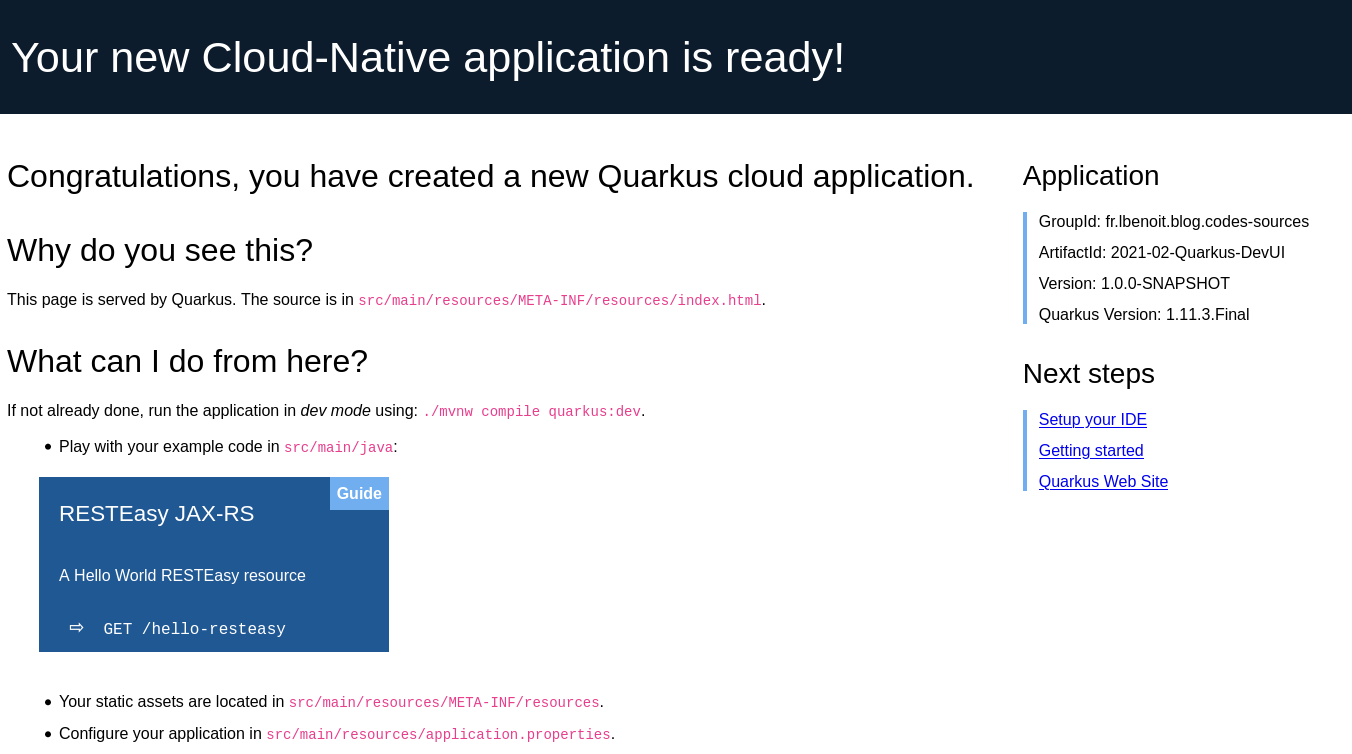Click the Congratulations headline text
The width and height of the screenshot is (1352, 754).
(x=490, y=176)
